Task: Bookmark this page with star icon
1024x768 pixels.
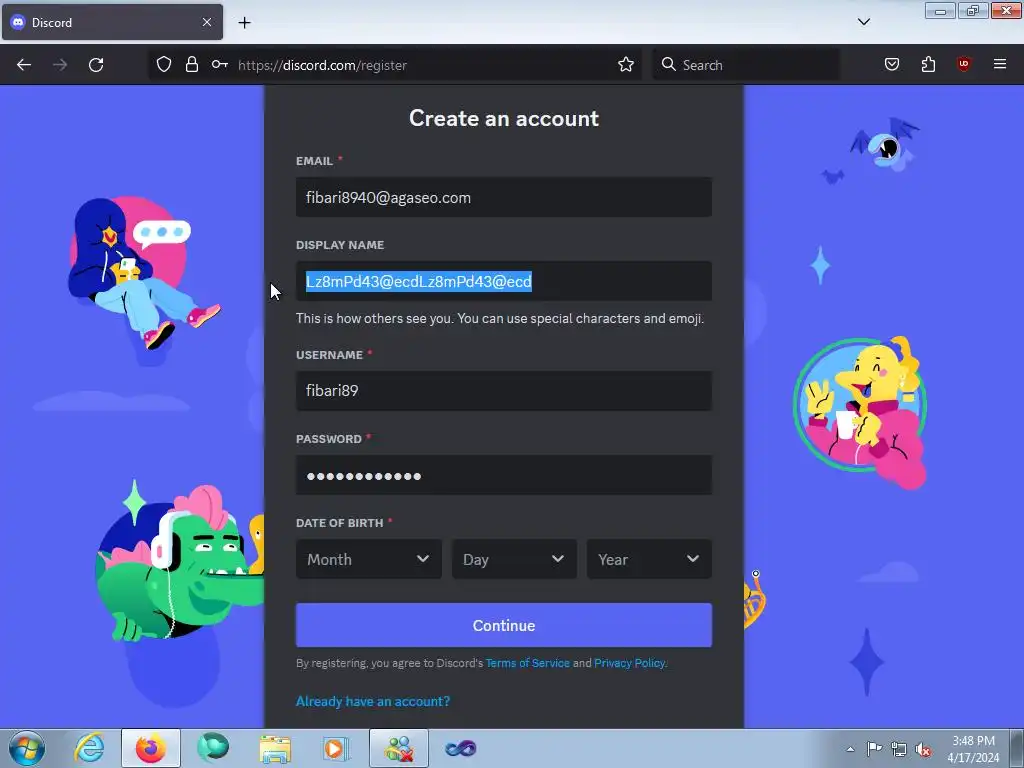Action: [x=626, y=64]
